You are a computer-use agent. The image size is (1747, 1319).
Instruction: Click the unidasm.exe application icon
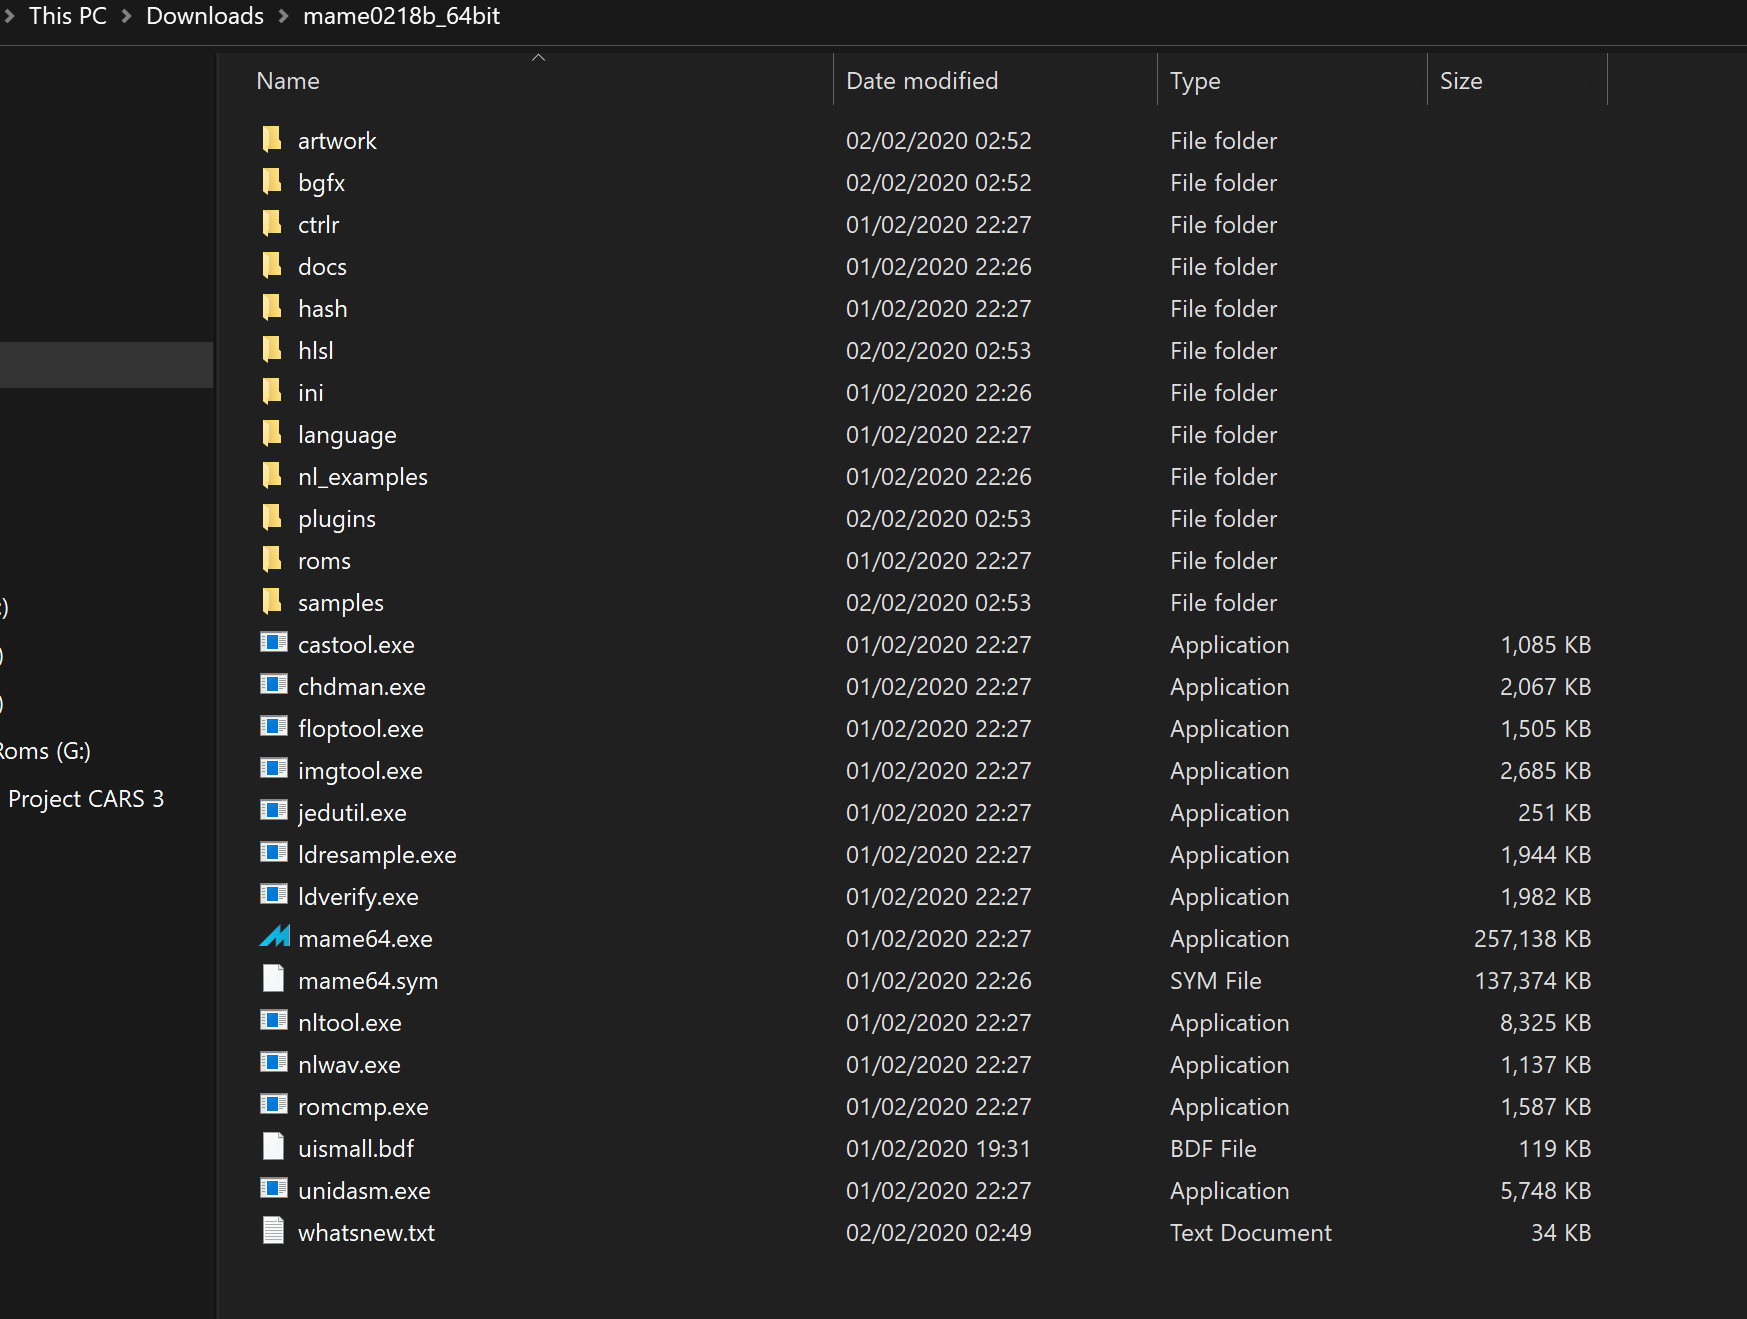274,1188
